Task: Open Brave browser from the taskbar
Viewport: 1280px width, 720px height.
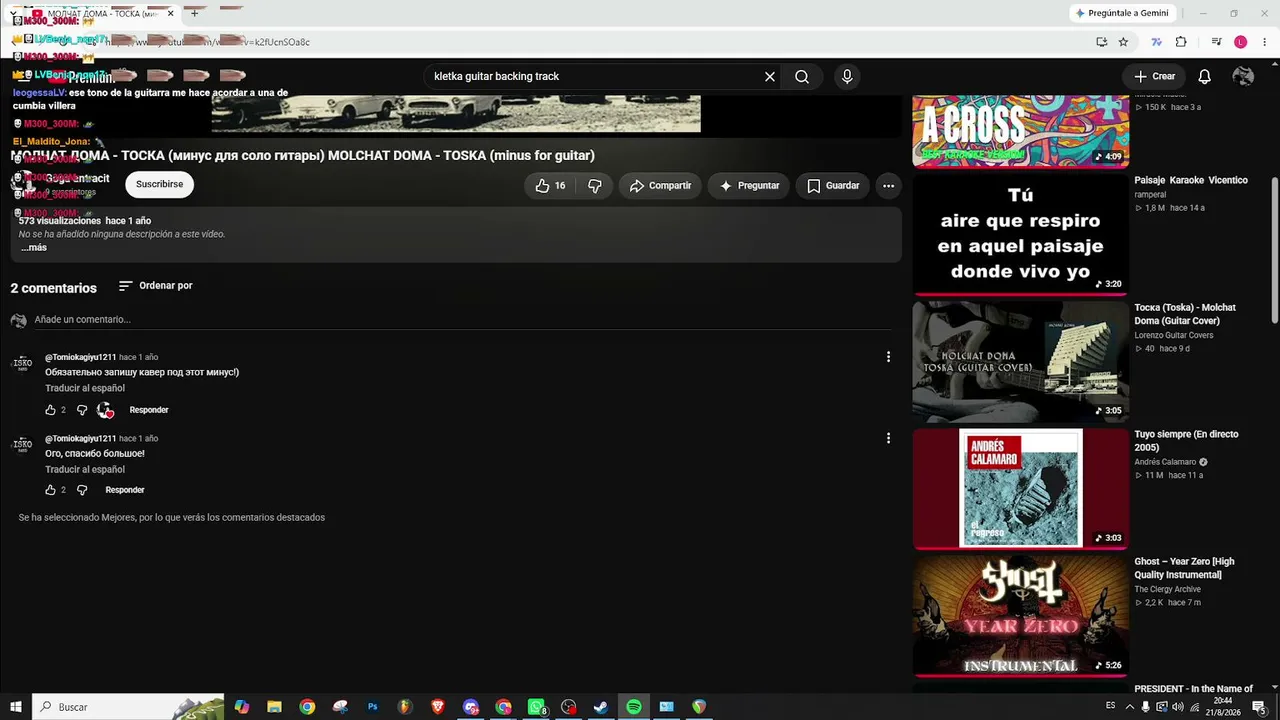Action: pyautogui.click(x=437, y=707)
